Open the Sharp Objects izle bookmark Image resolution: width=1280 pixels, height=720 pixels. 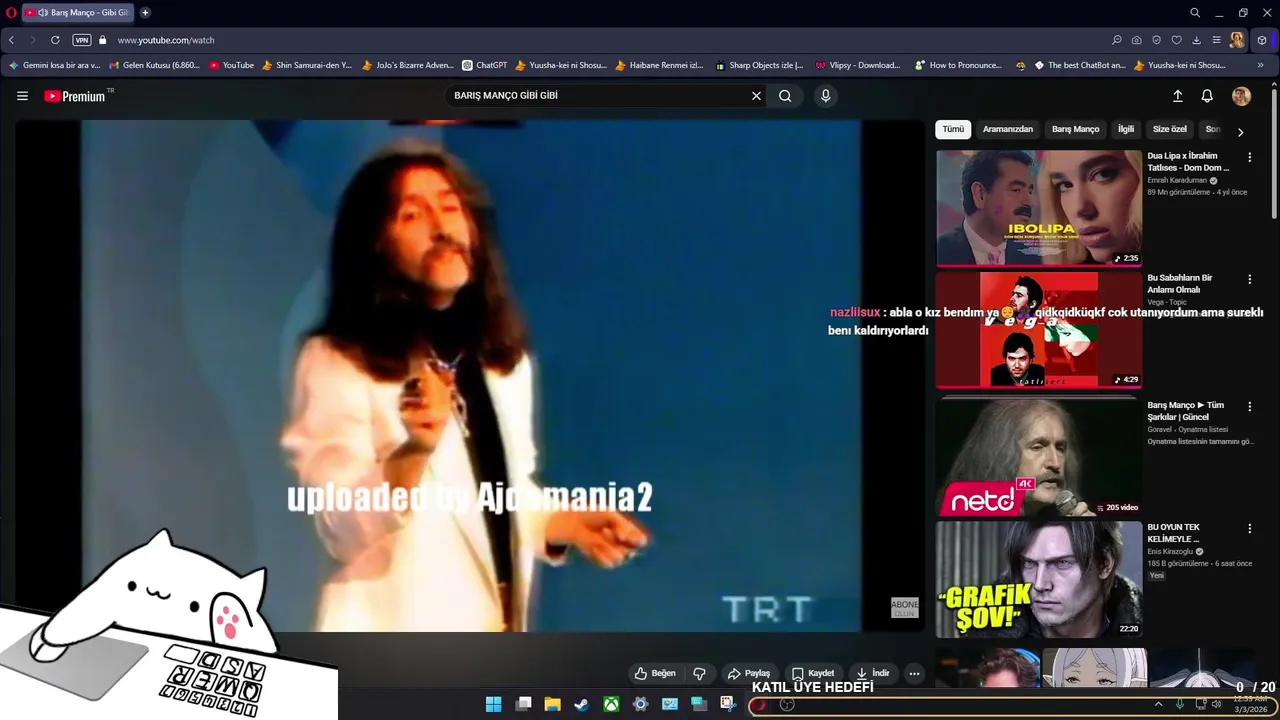[759, 65]
